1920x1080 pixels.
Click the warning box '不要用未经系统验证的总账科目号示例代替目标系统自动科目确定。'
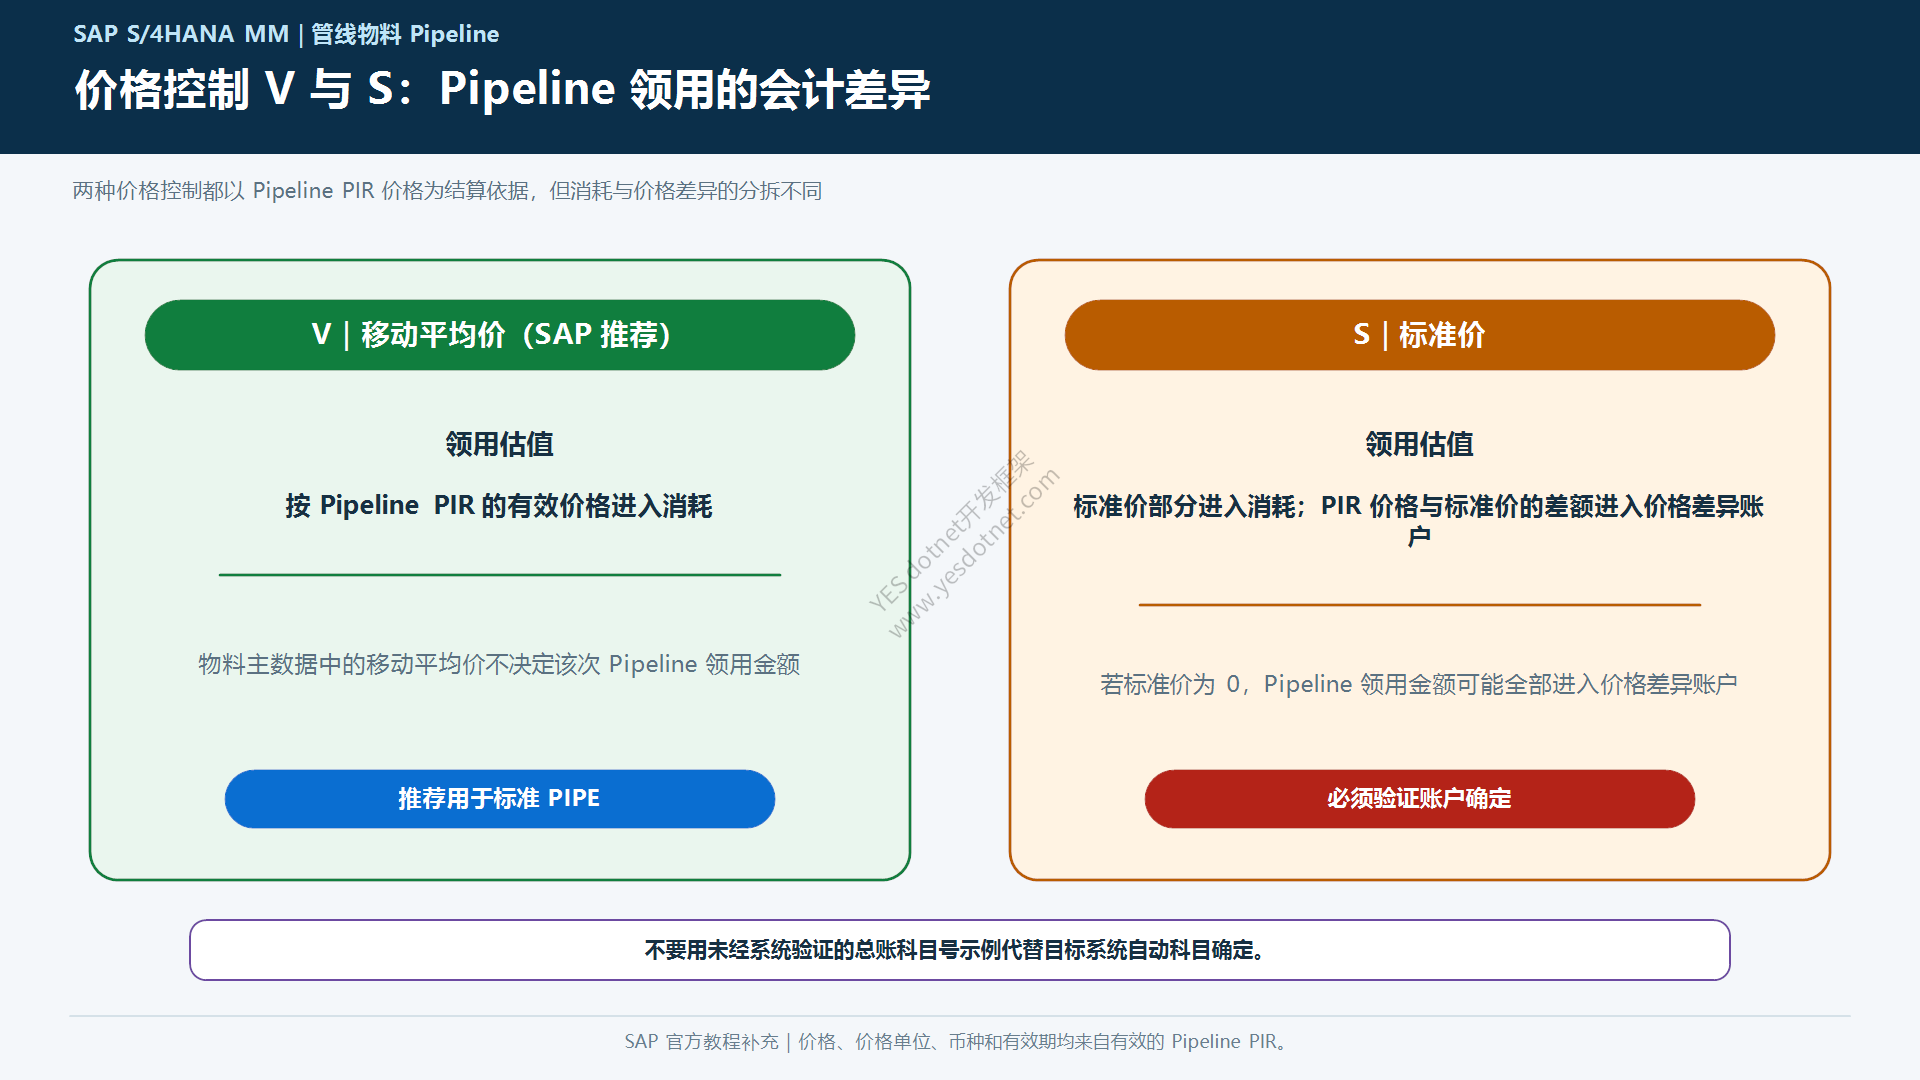click(x=960, y=950)
